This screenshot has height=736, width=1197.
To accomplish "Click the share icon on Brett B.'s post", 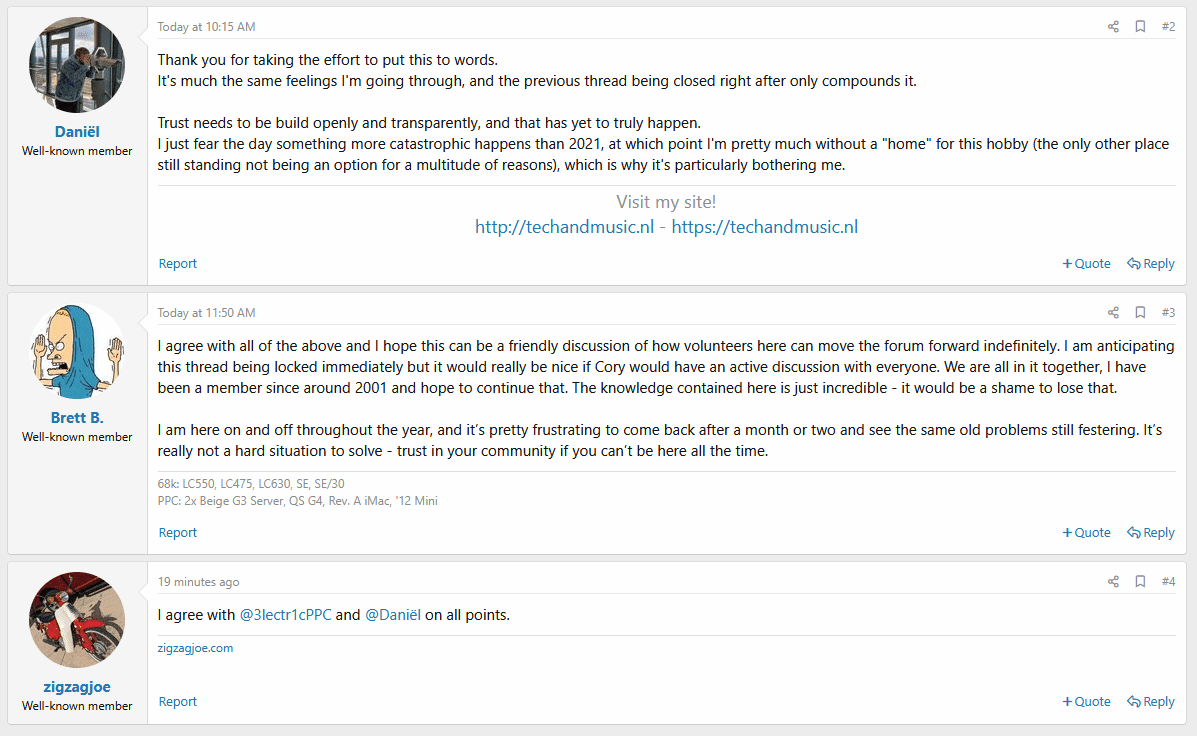I will pyautogui.click(x=1113, y=312).
